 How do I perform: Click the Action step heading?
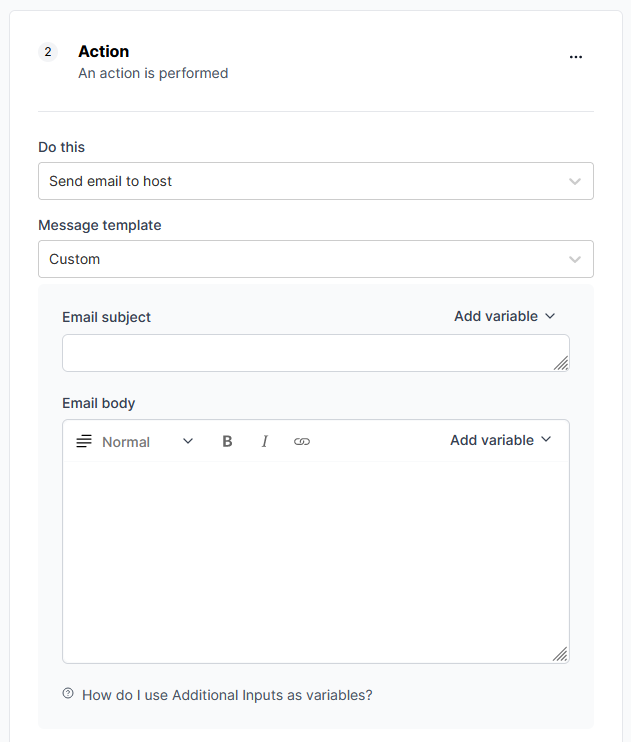[x=104, y=51]
